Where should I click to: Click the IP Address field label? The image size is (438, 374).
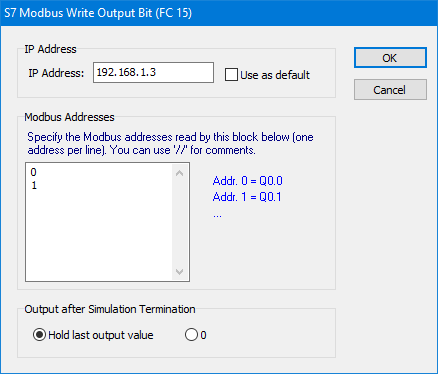coord(56,73)
